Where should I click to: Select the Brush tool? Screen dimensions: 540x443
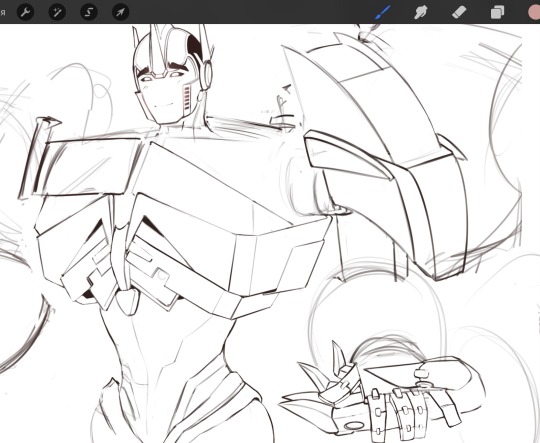point(382,13)
